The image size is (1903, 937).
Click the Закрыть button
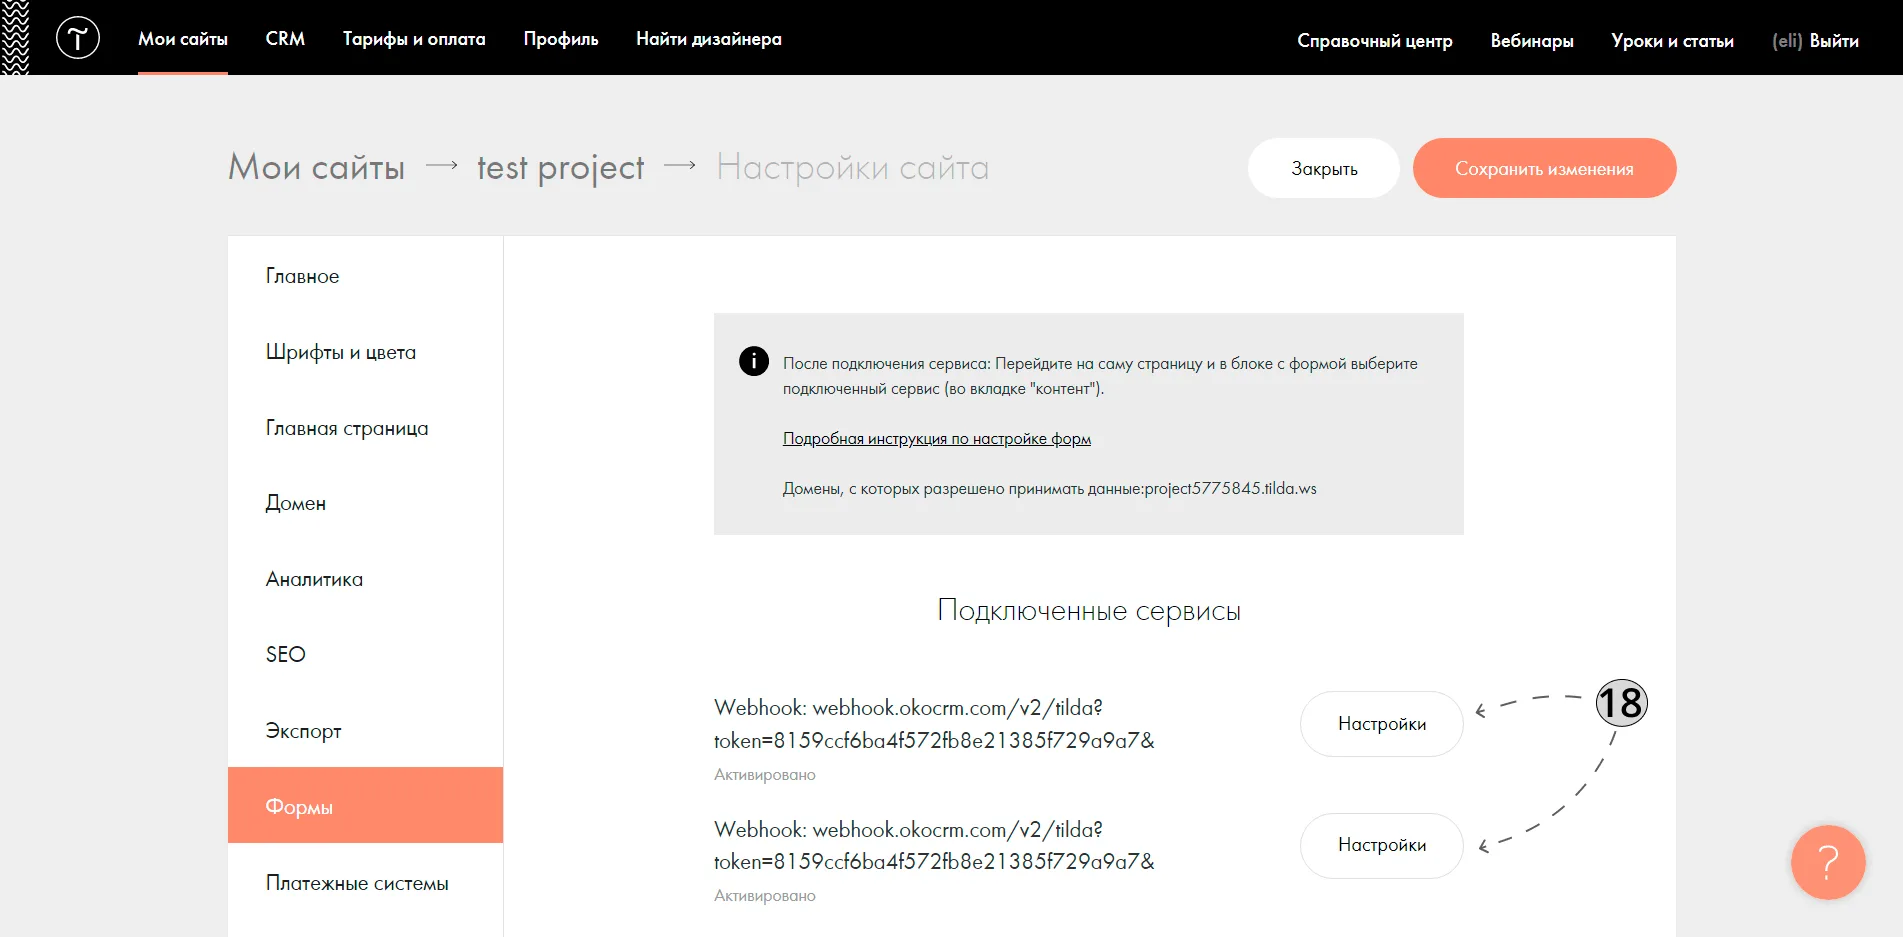pyautogui.click(x=1324, y=168)
